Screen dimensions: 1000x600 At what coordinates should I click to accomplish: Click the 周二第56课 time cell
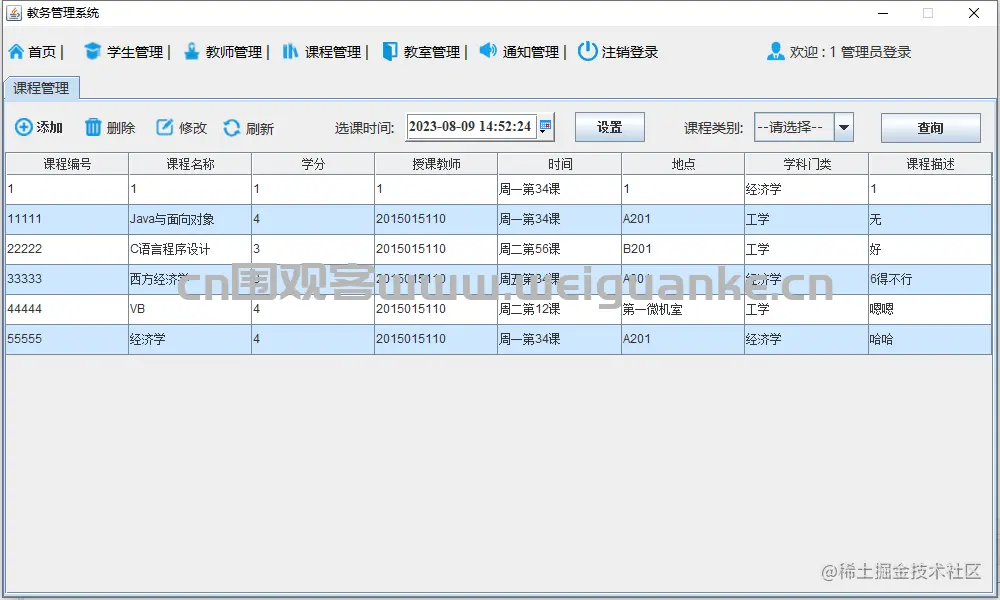[560, 249]
